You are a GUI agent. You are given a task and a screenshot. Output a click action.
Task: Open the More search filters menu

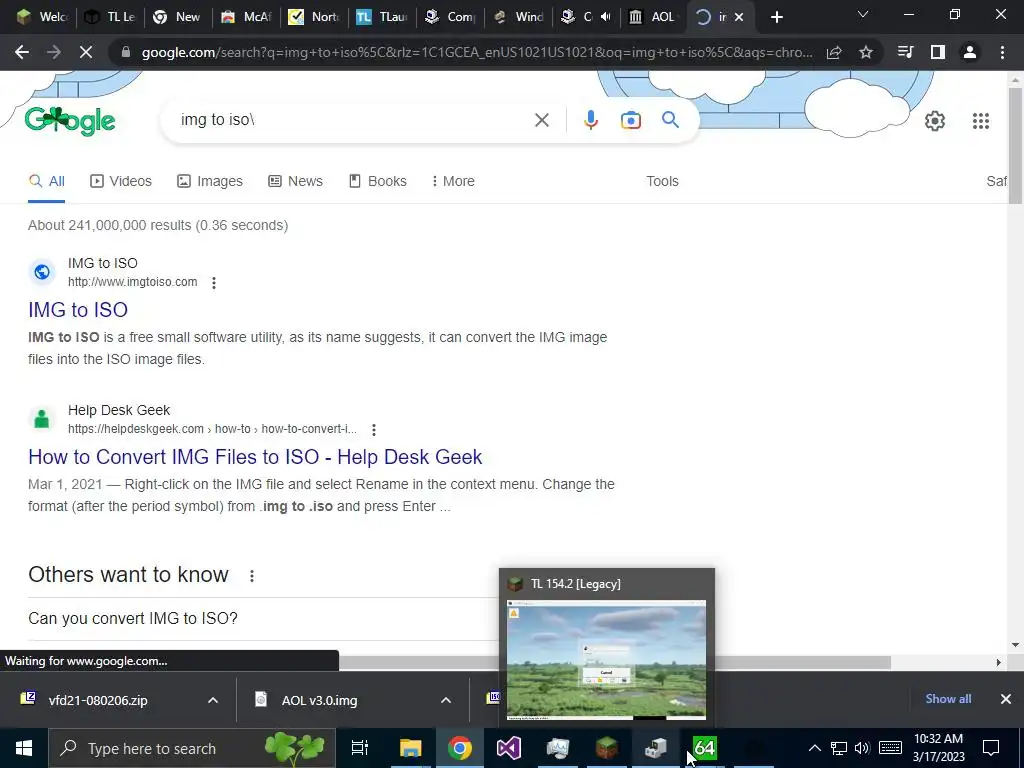453,181
